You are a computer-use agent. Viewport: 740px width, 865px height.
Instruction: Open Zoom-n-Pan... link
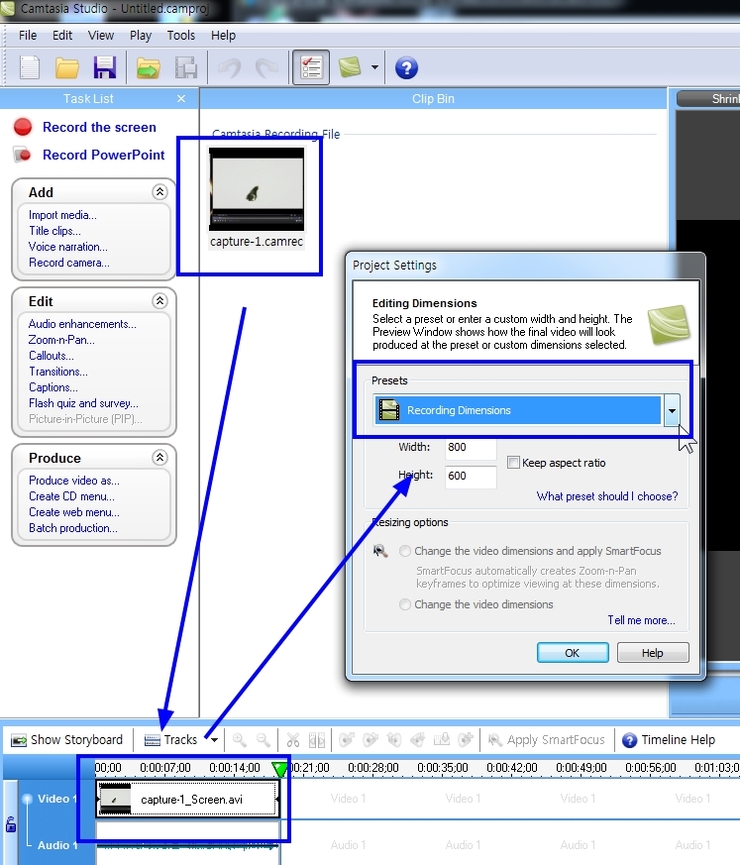[61, 340]
